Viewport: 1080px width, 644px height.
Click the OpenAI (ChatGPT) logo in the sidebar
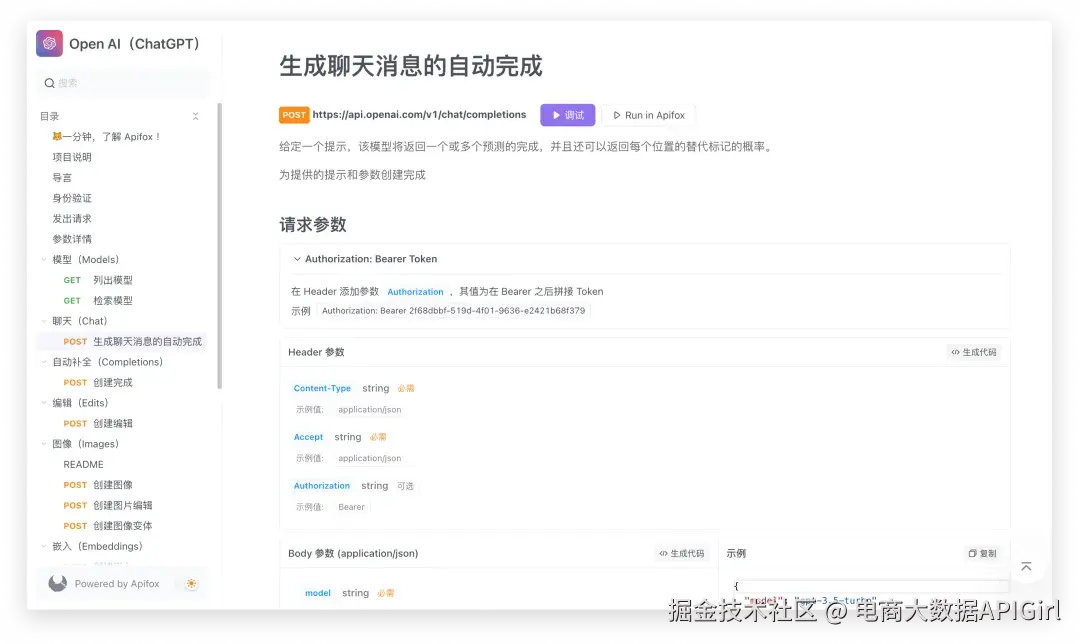coord(49,44)
